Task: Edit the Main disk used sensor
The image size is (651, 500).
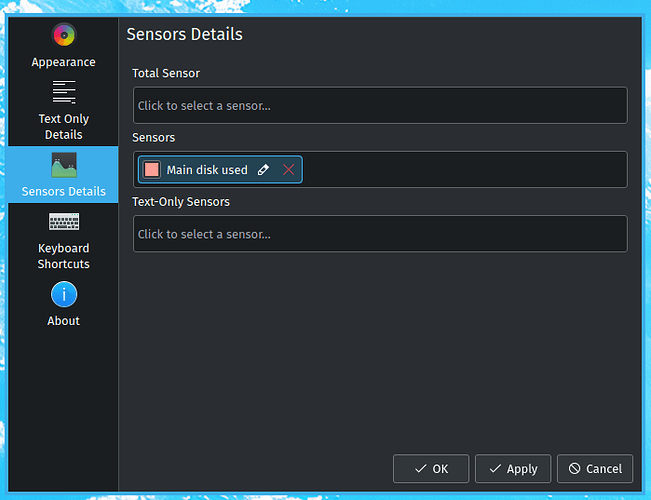Action: tap(263, 169)
